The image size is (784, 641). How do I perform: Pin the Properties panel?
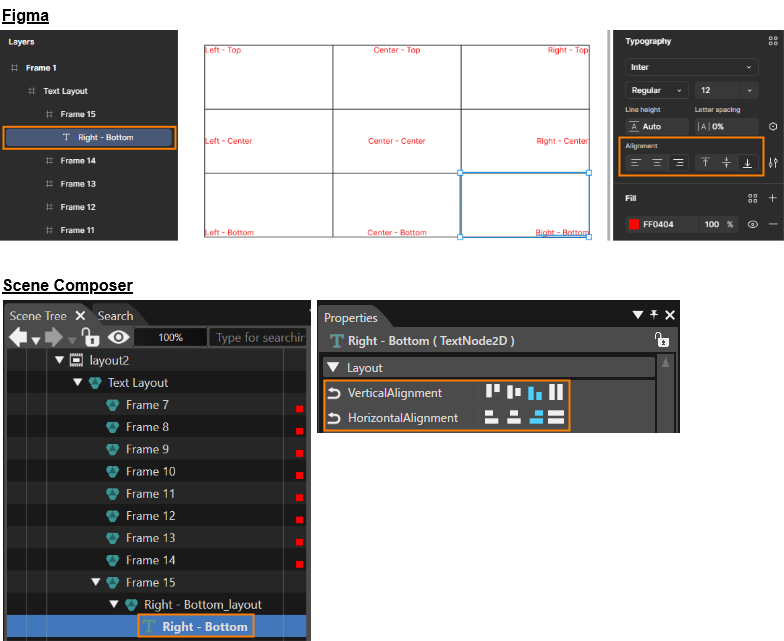(x=654, y=314)
